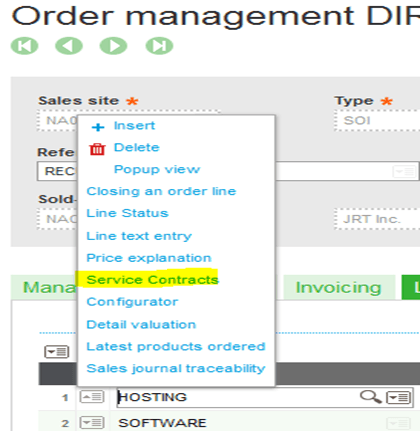
Task: Switch to the green tab after Invoicing
Action: [411, 287]
